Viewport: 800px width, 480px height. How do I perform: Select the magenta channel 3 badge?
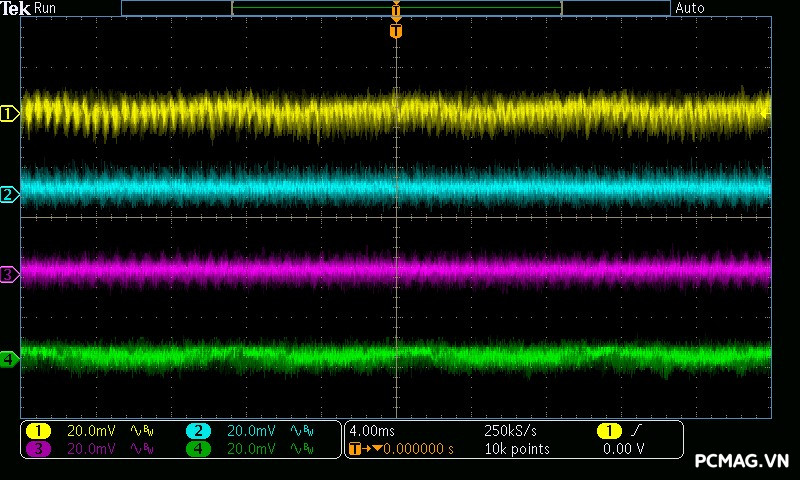coord(37,449)
